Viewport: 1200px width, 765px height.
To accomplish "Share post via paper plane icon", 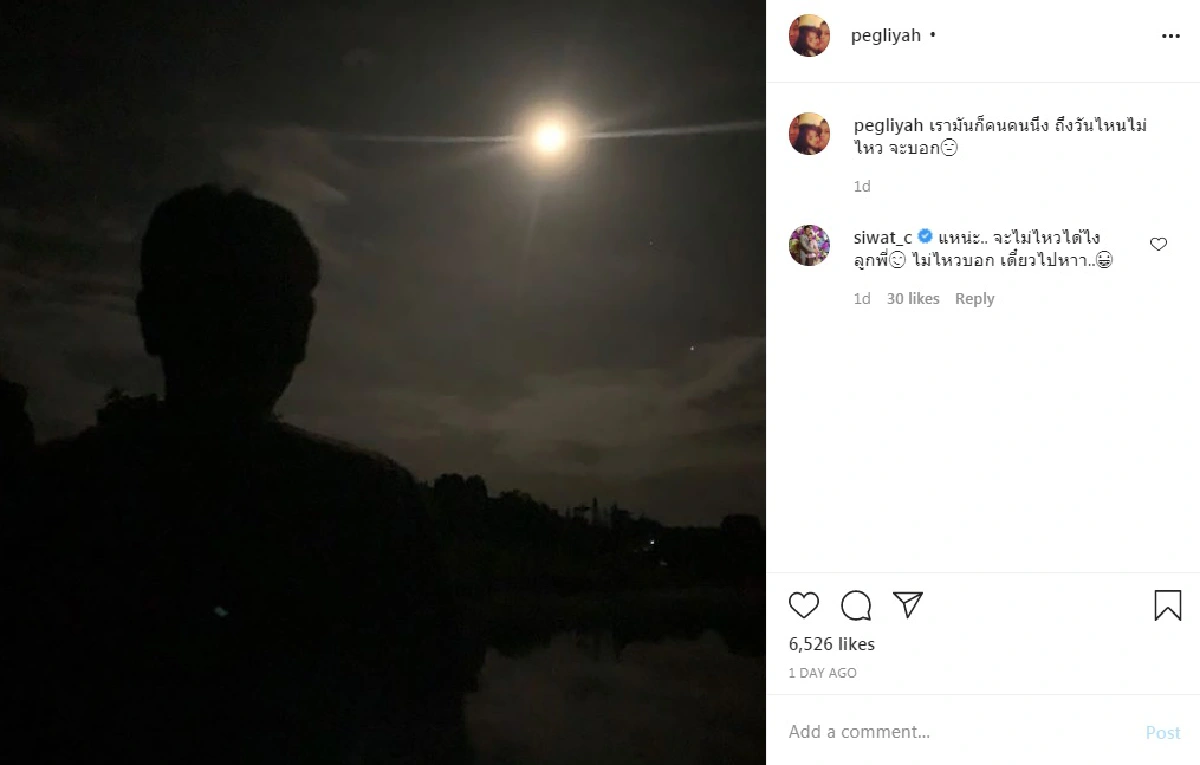I will [907, 604].
